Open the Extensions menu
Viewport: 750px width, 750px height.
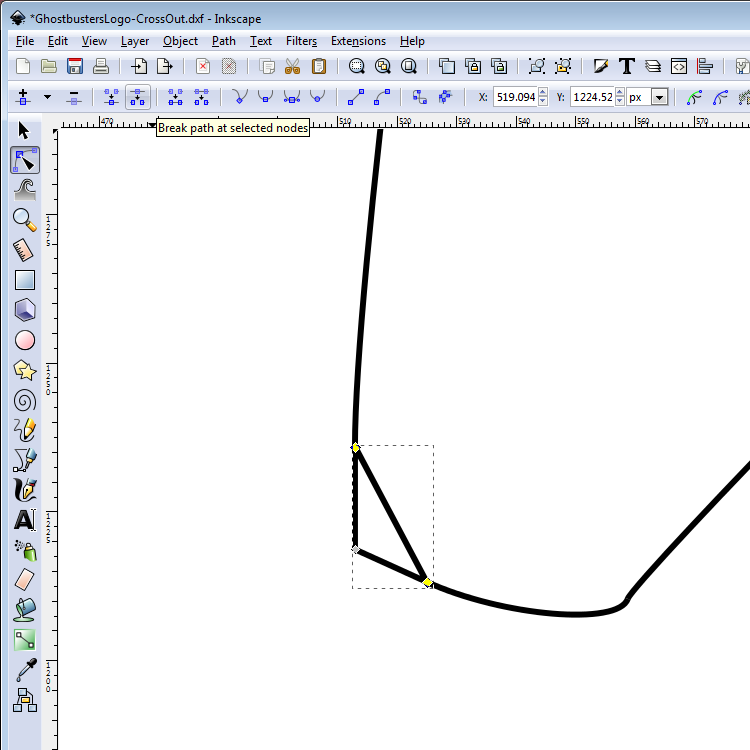tap(358, 41)
